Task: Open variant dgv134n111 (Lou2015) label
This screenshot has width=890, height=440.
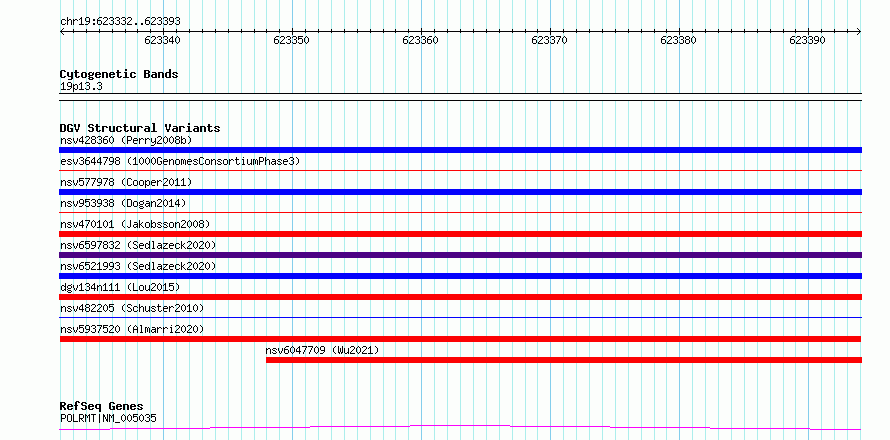Action: click(x=120, y=287)
